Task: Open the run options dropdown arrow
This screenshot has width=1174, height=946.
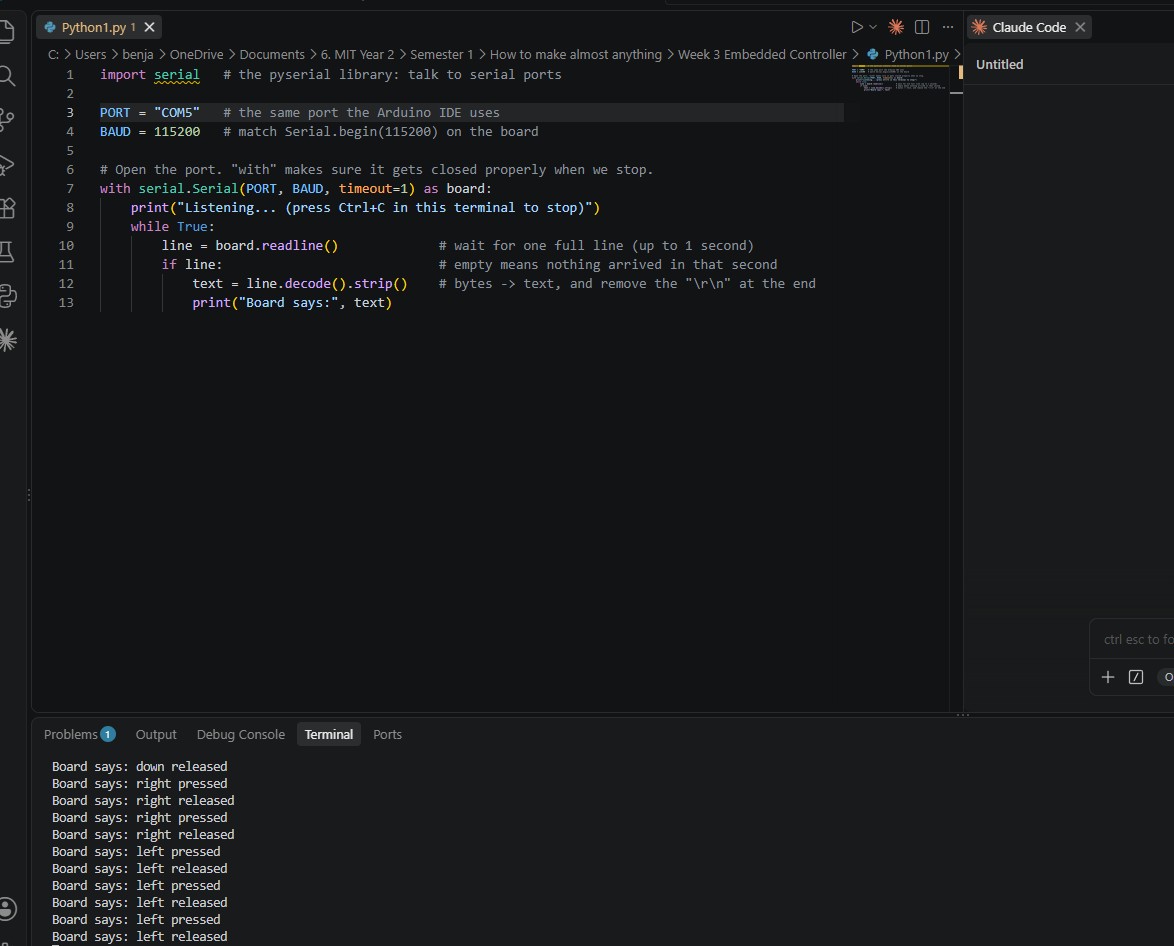Action: point(873,27)
